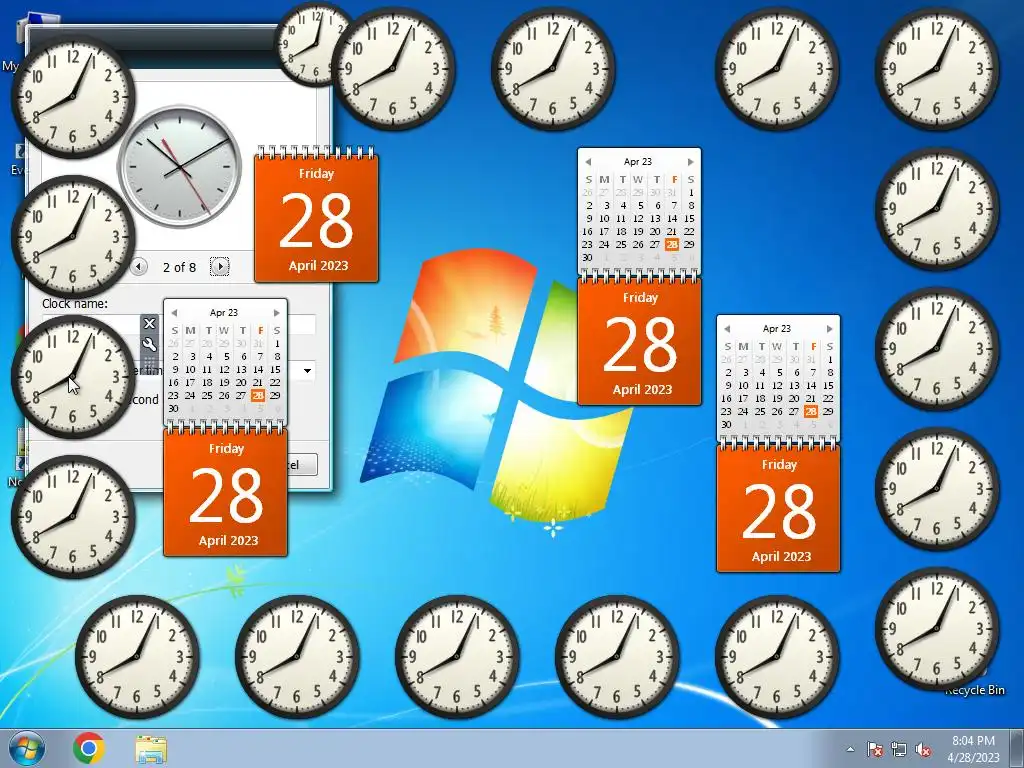Click the muted volume tray icon
This screenshot has height=768, width=1024.
coord(923,749)
